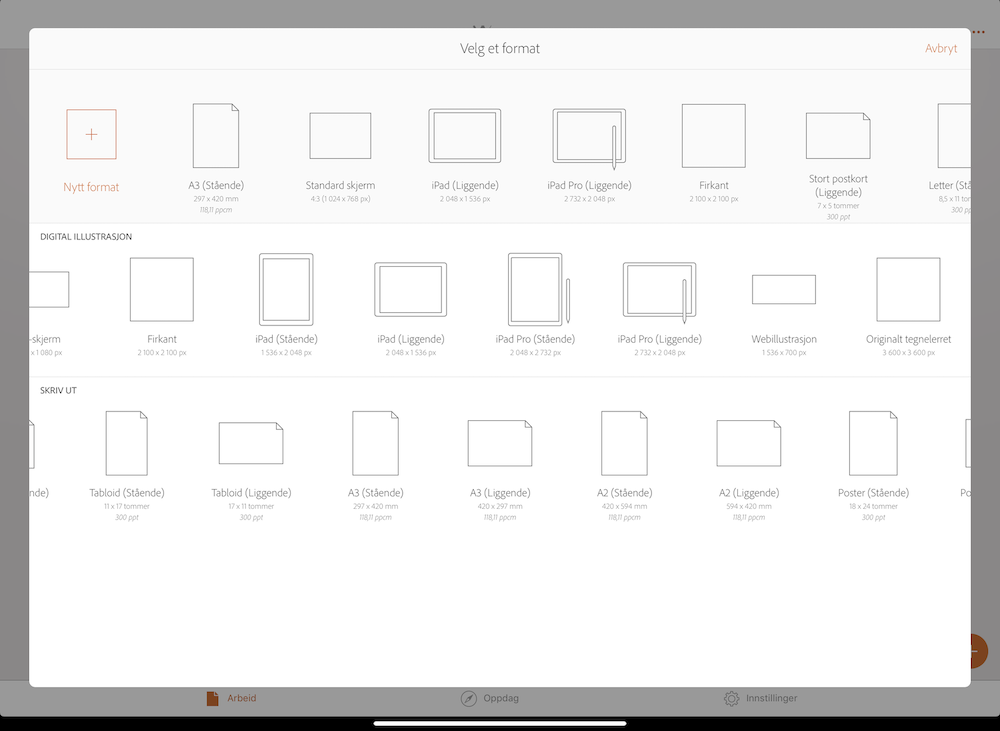Select the Tabloid (Liggende) print format
The image size is (1000, 731).
(251, 471)
